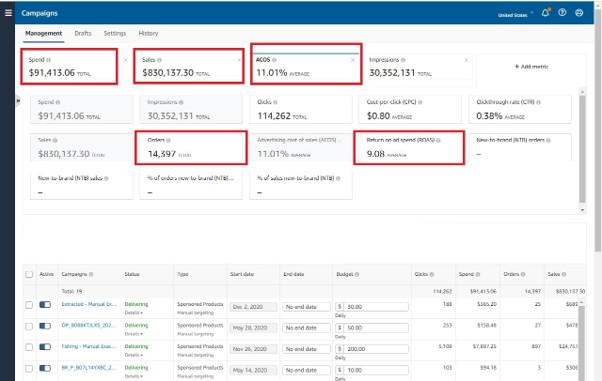Open the account profile icon
602x381 pixels.
(x=579, y=13)
